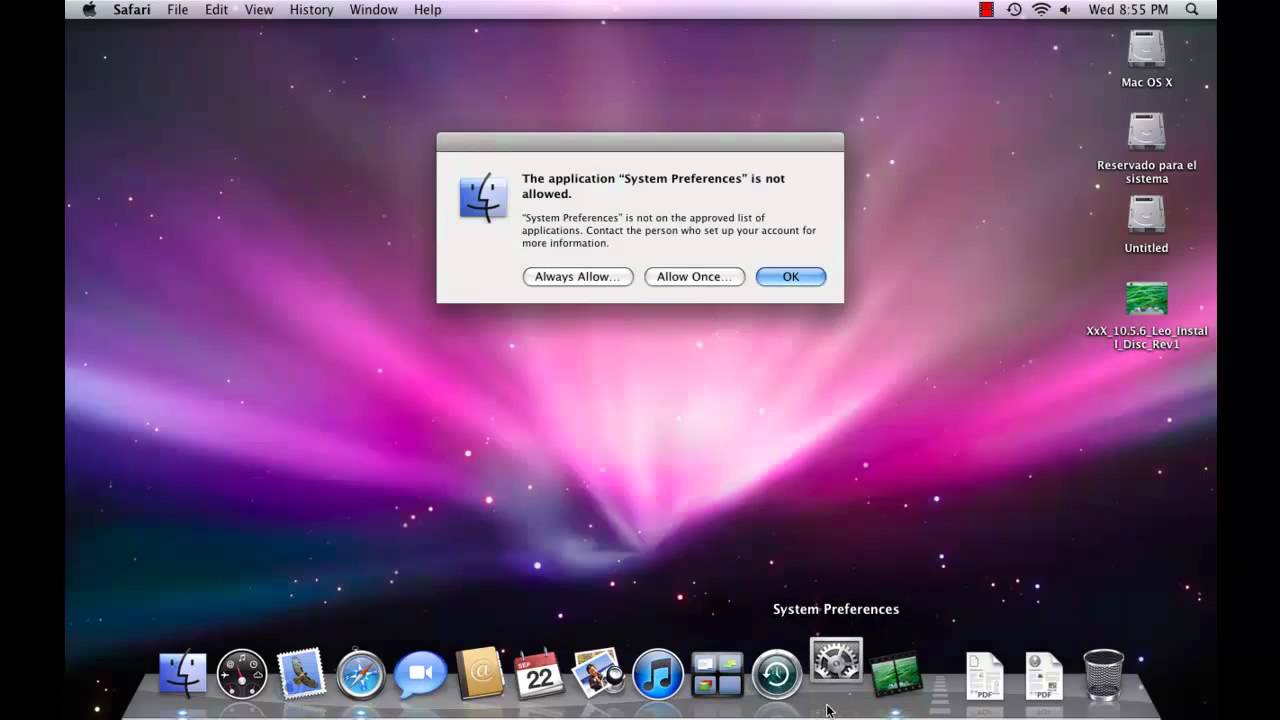This screenshot has width=1280, height=720.
Task: Open the View menu
Action: [259, 9]
